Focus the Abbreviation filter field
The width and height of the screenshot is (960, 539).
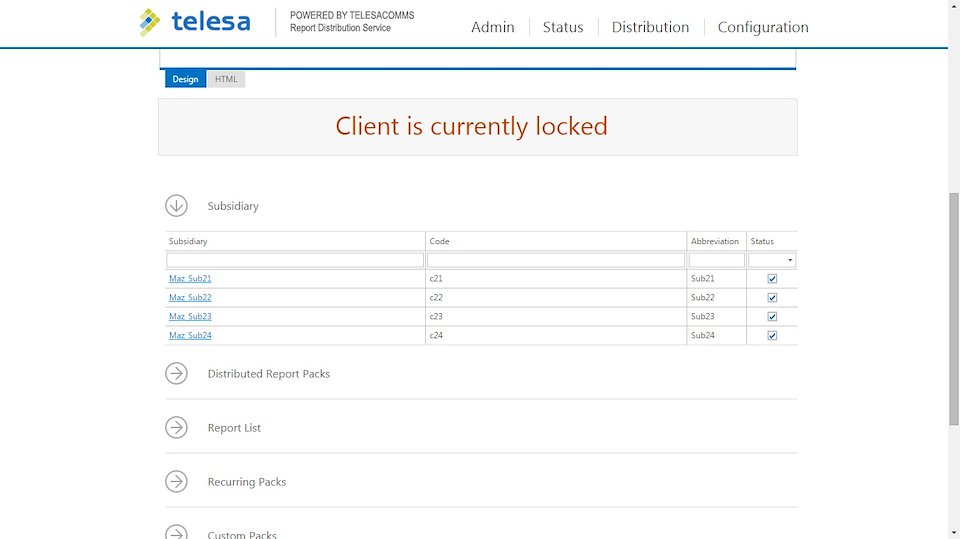[x=716, y=260]
